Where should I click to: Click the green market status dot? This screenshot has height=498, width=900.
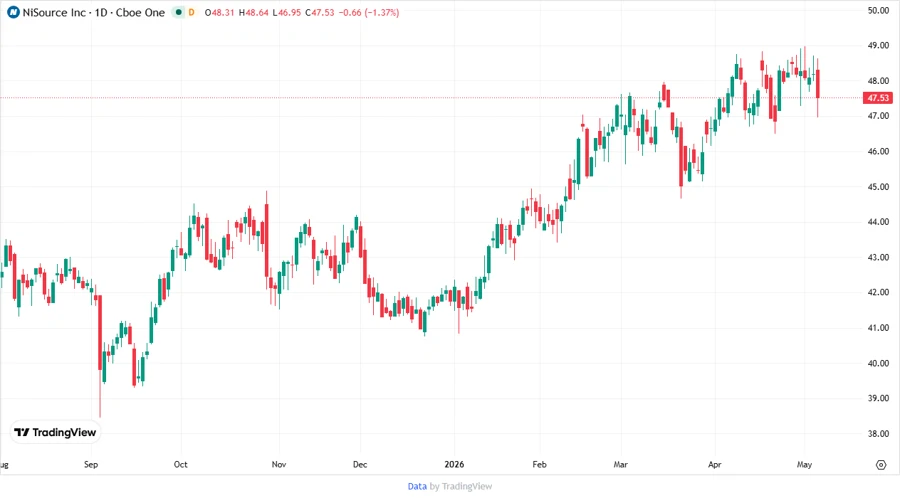pyautogui.click(x=179, y=12)
